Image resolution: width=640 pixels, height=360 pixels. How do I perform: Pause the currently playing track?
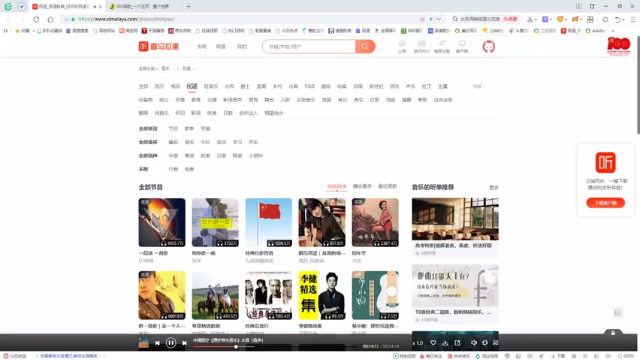171,343
